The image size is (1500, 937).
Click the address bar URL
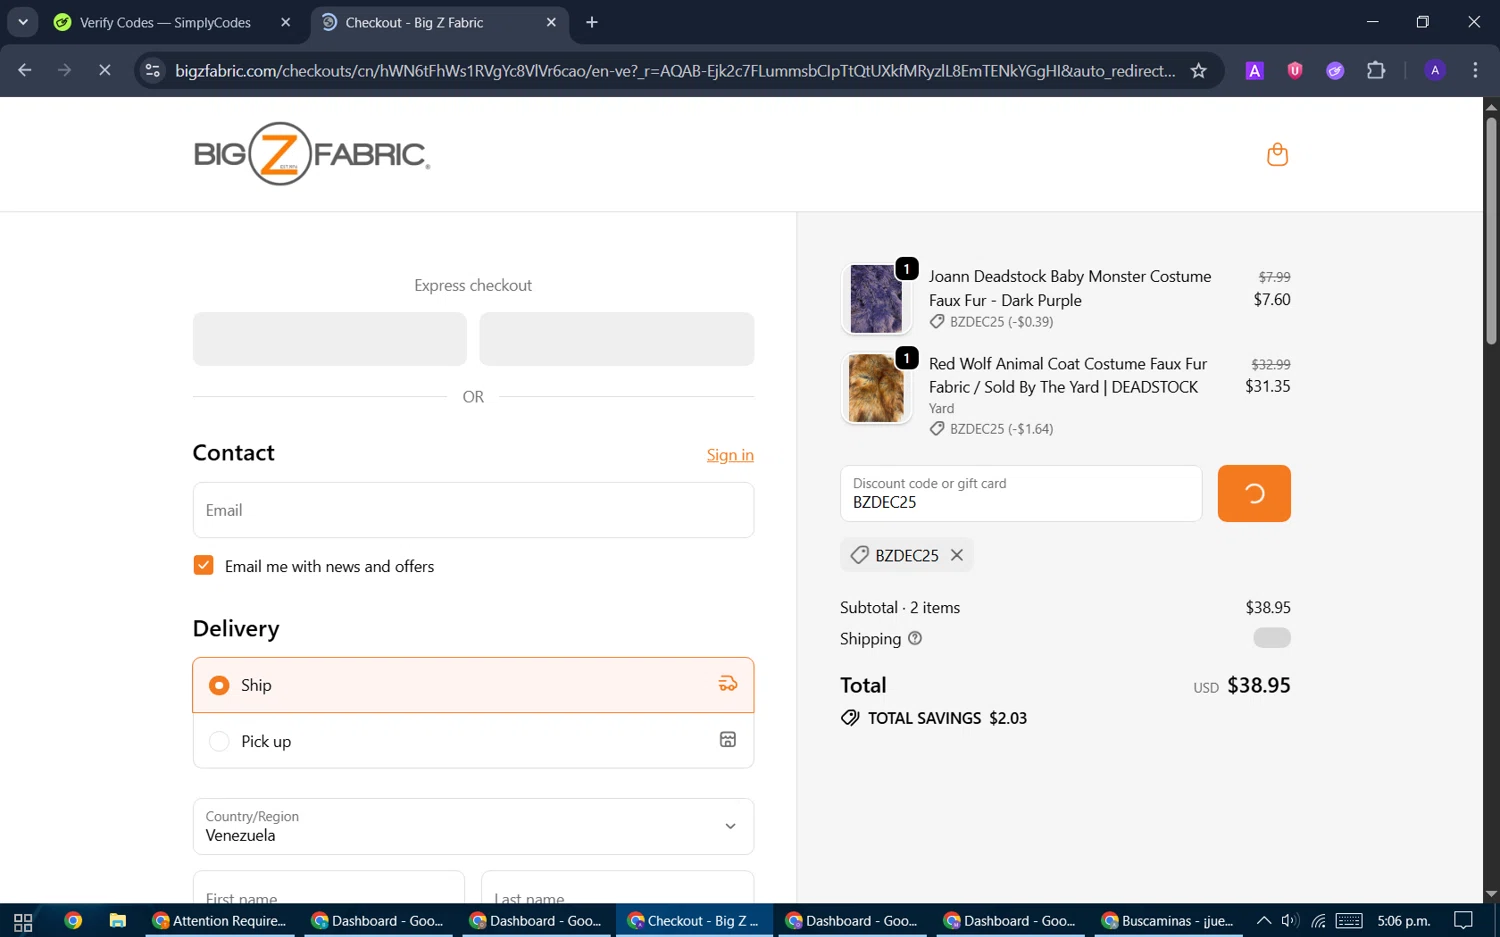(675, 70)
